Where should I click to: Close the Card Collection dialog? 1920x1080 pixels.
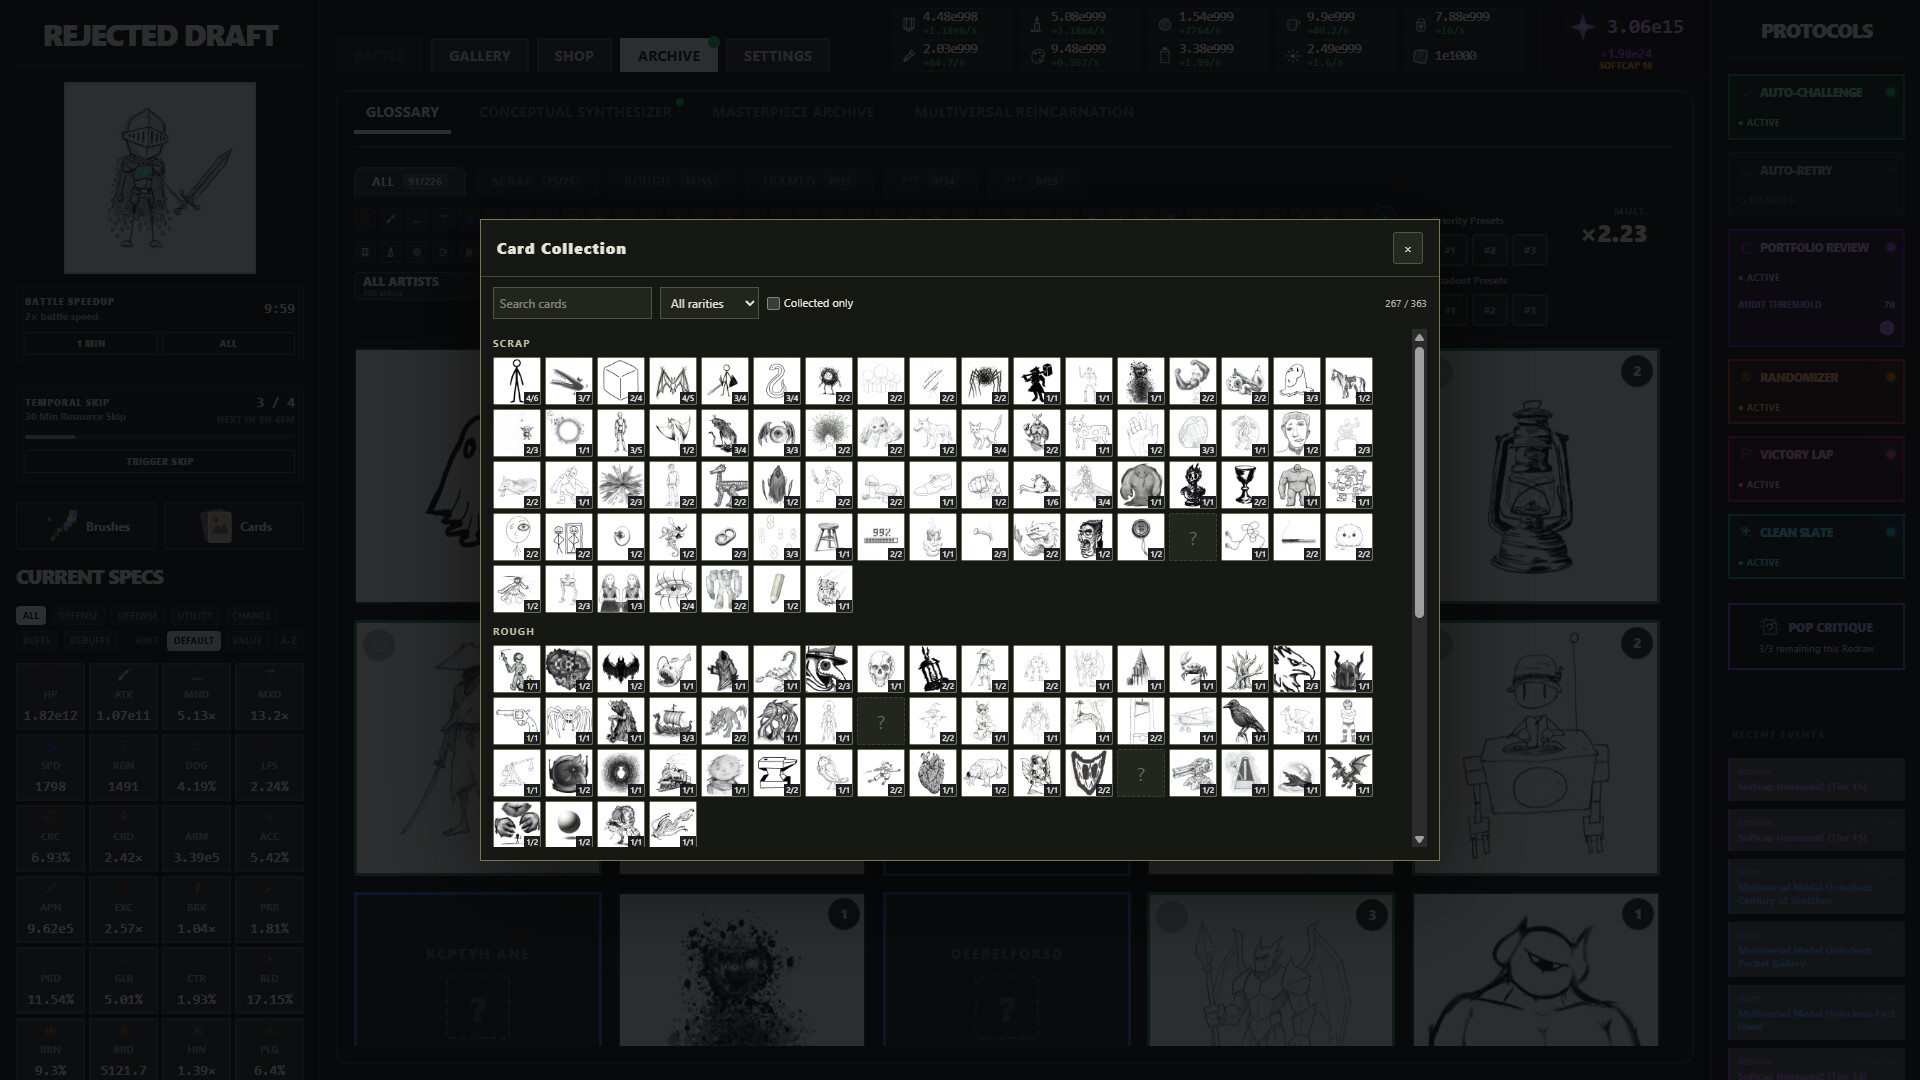(1407, 249)
